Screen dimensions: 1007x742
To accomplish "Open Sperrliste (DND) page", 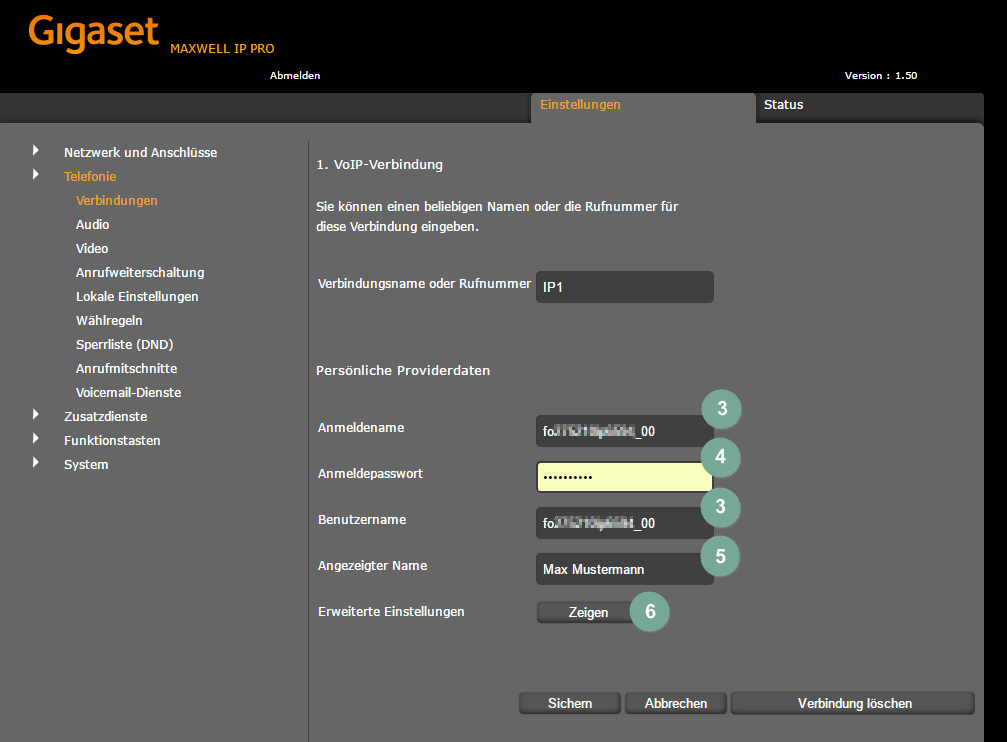I will 124,345.
